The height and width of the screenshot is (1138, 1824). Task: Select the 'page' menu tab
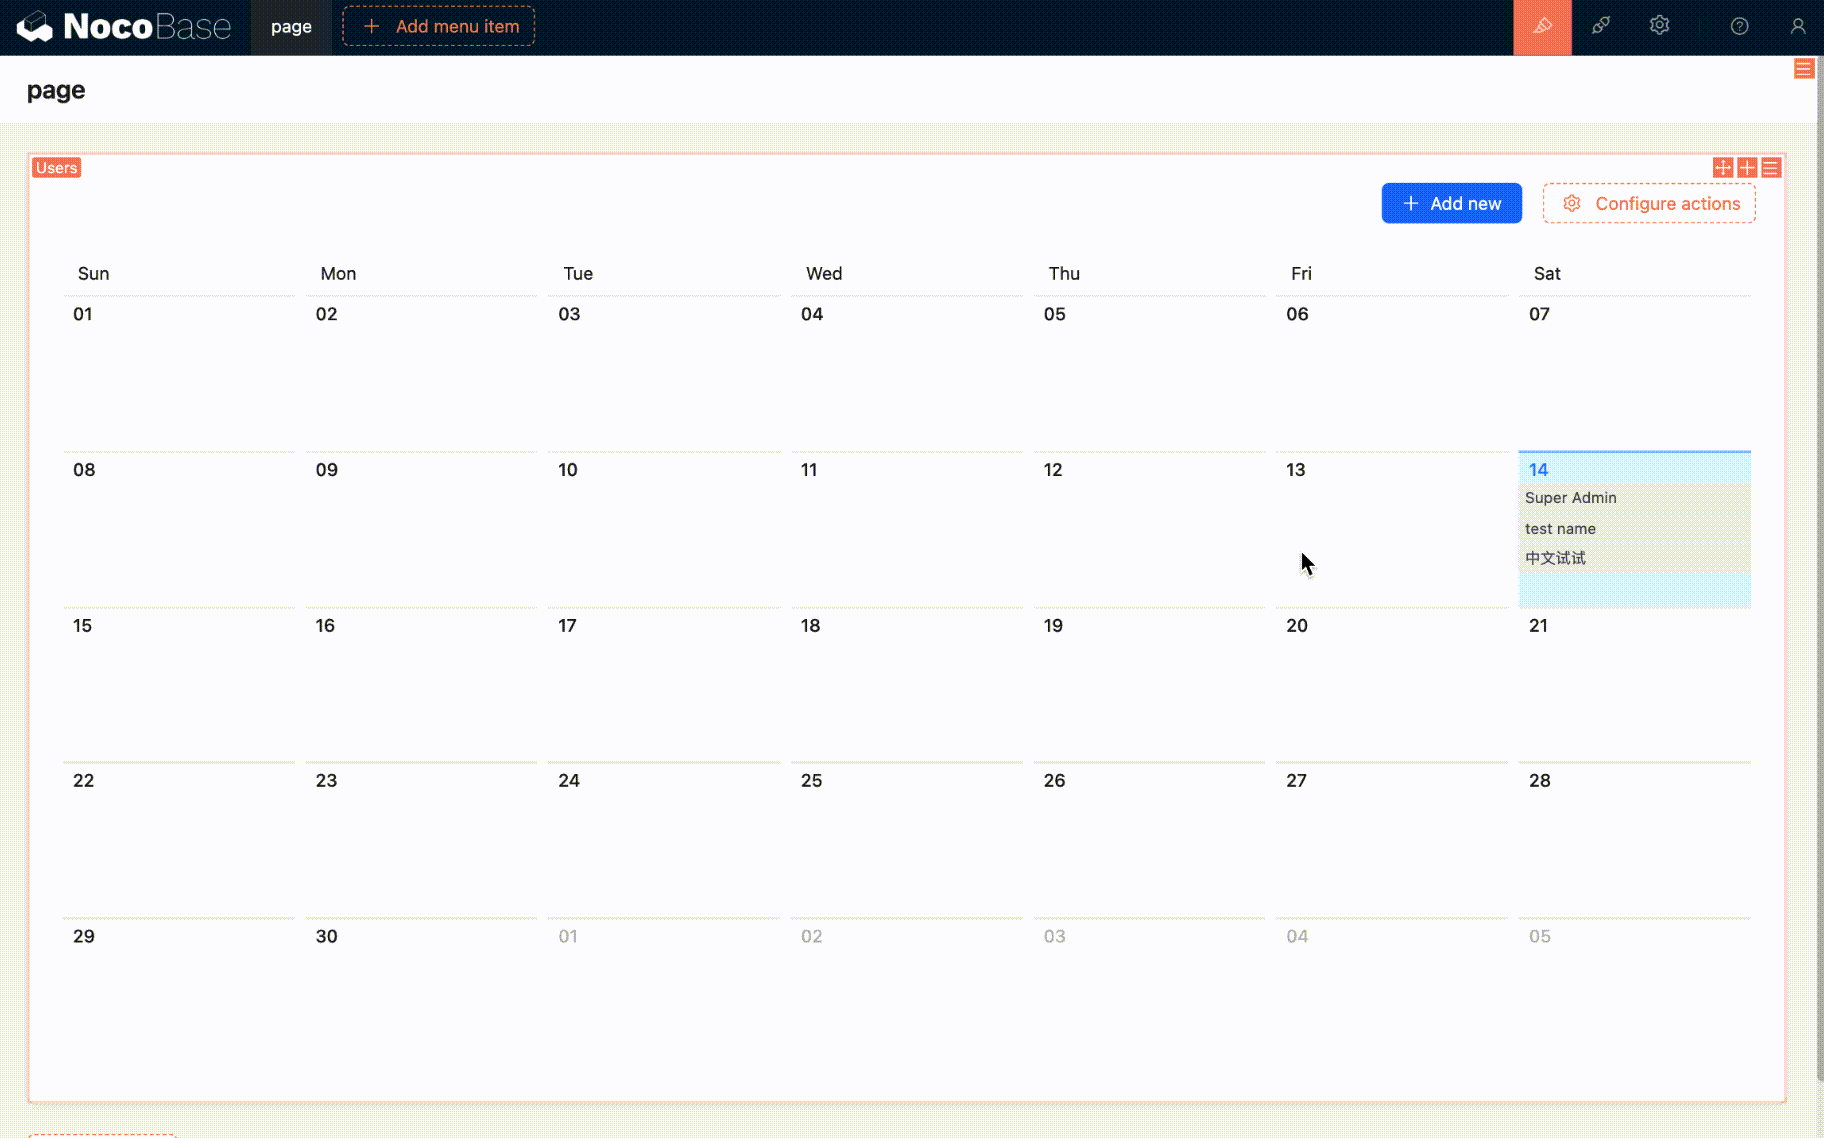[x=291, y=27]
